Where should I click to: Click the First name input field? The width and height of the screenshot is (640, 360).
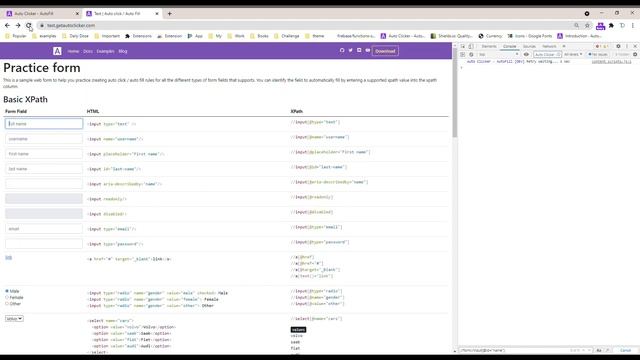coord(44,154)
